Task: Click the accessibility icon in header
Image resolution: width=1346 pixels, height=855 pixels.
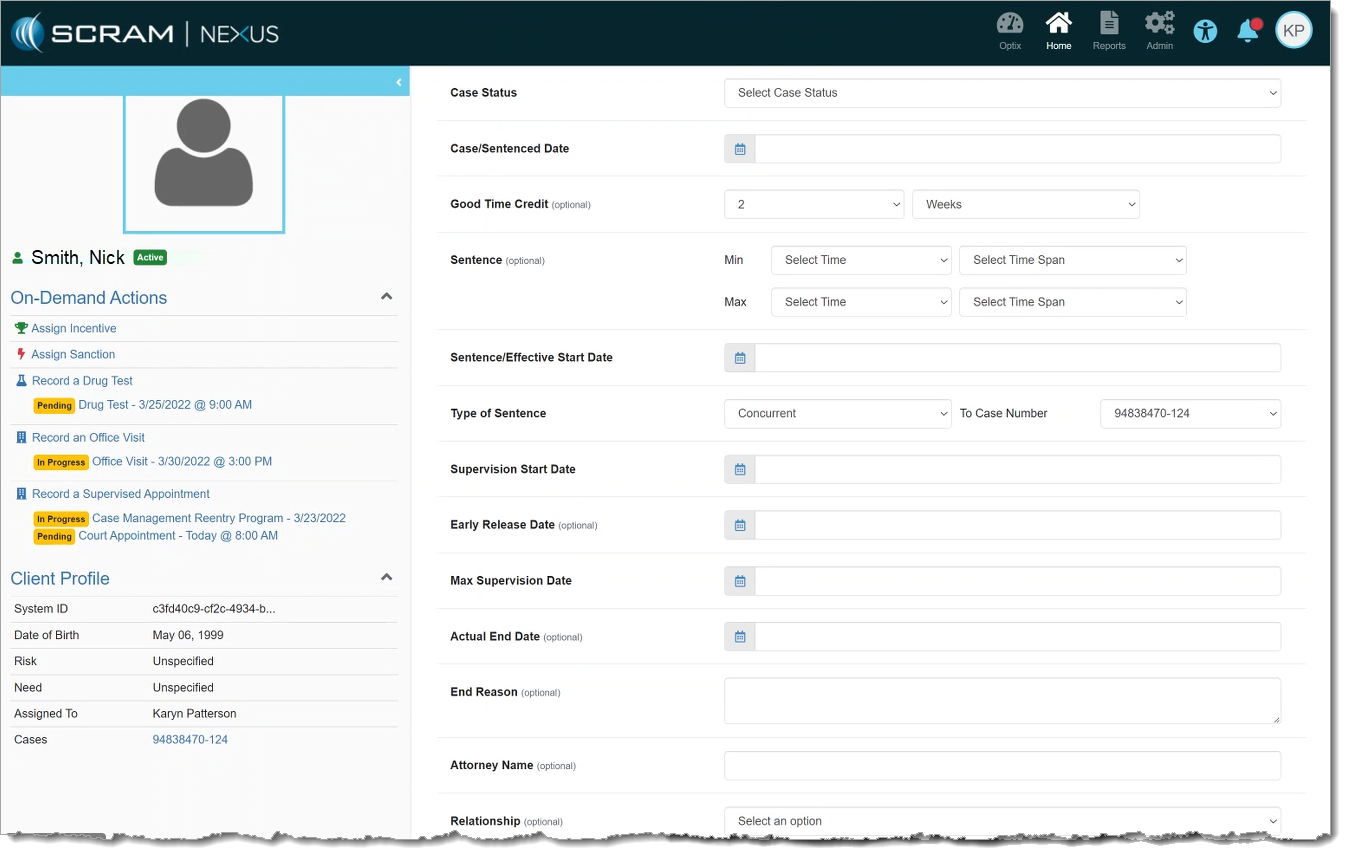Action: point(1205,31)
